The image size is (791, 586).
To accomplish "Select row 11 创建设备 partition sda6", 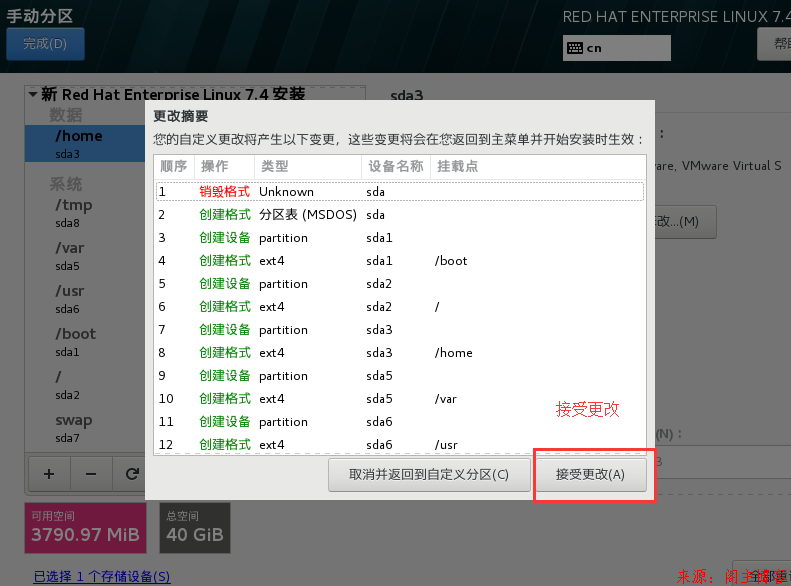I will coord(400,422).
